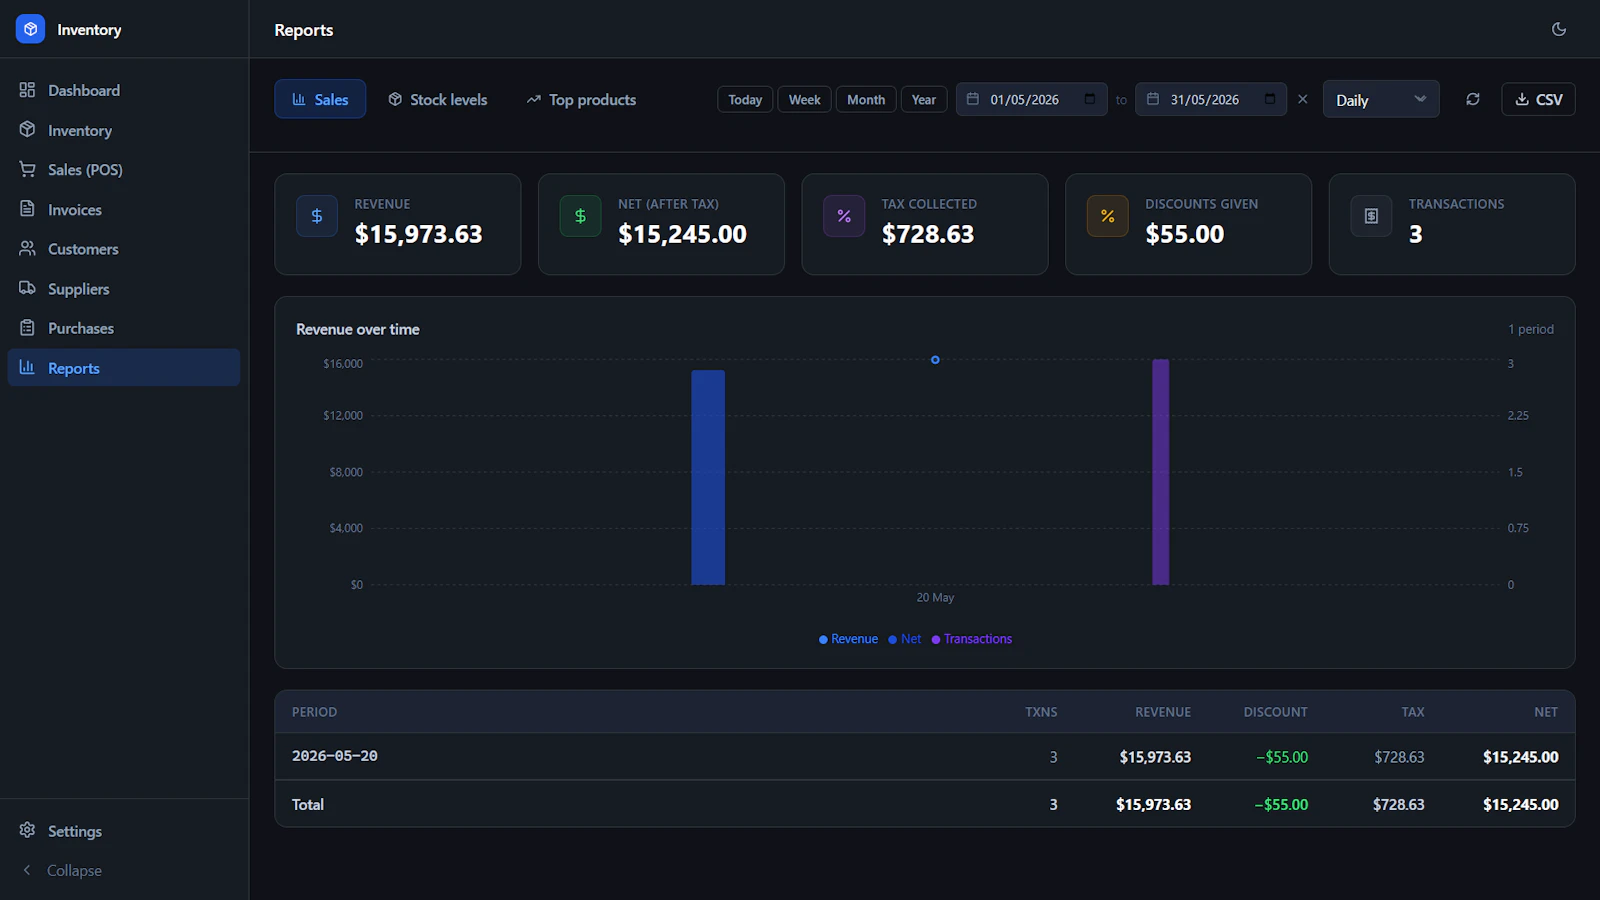Click the Transactions receipt icon
1600x900 pixels.
pyautogui.click(x=1371, y=216)
